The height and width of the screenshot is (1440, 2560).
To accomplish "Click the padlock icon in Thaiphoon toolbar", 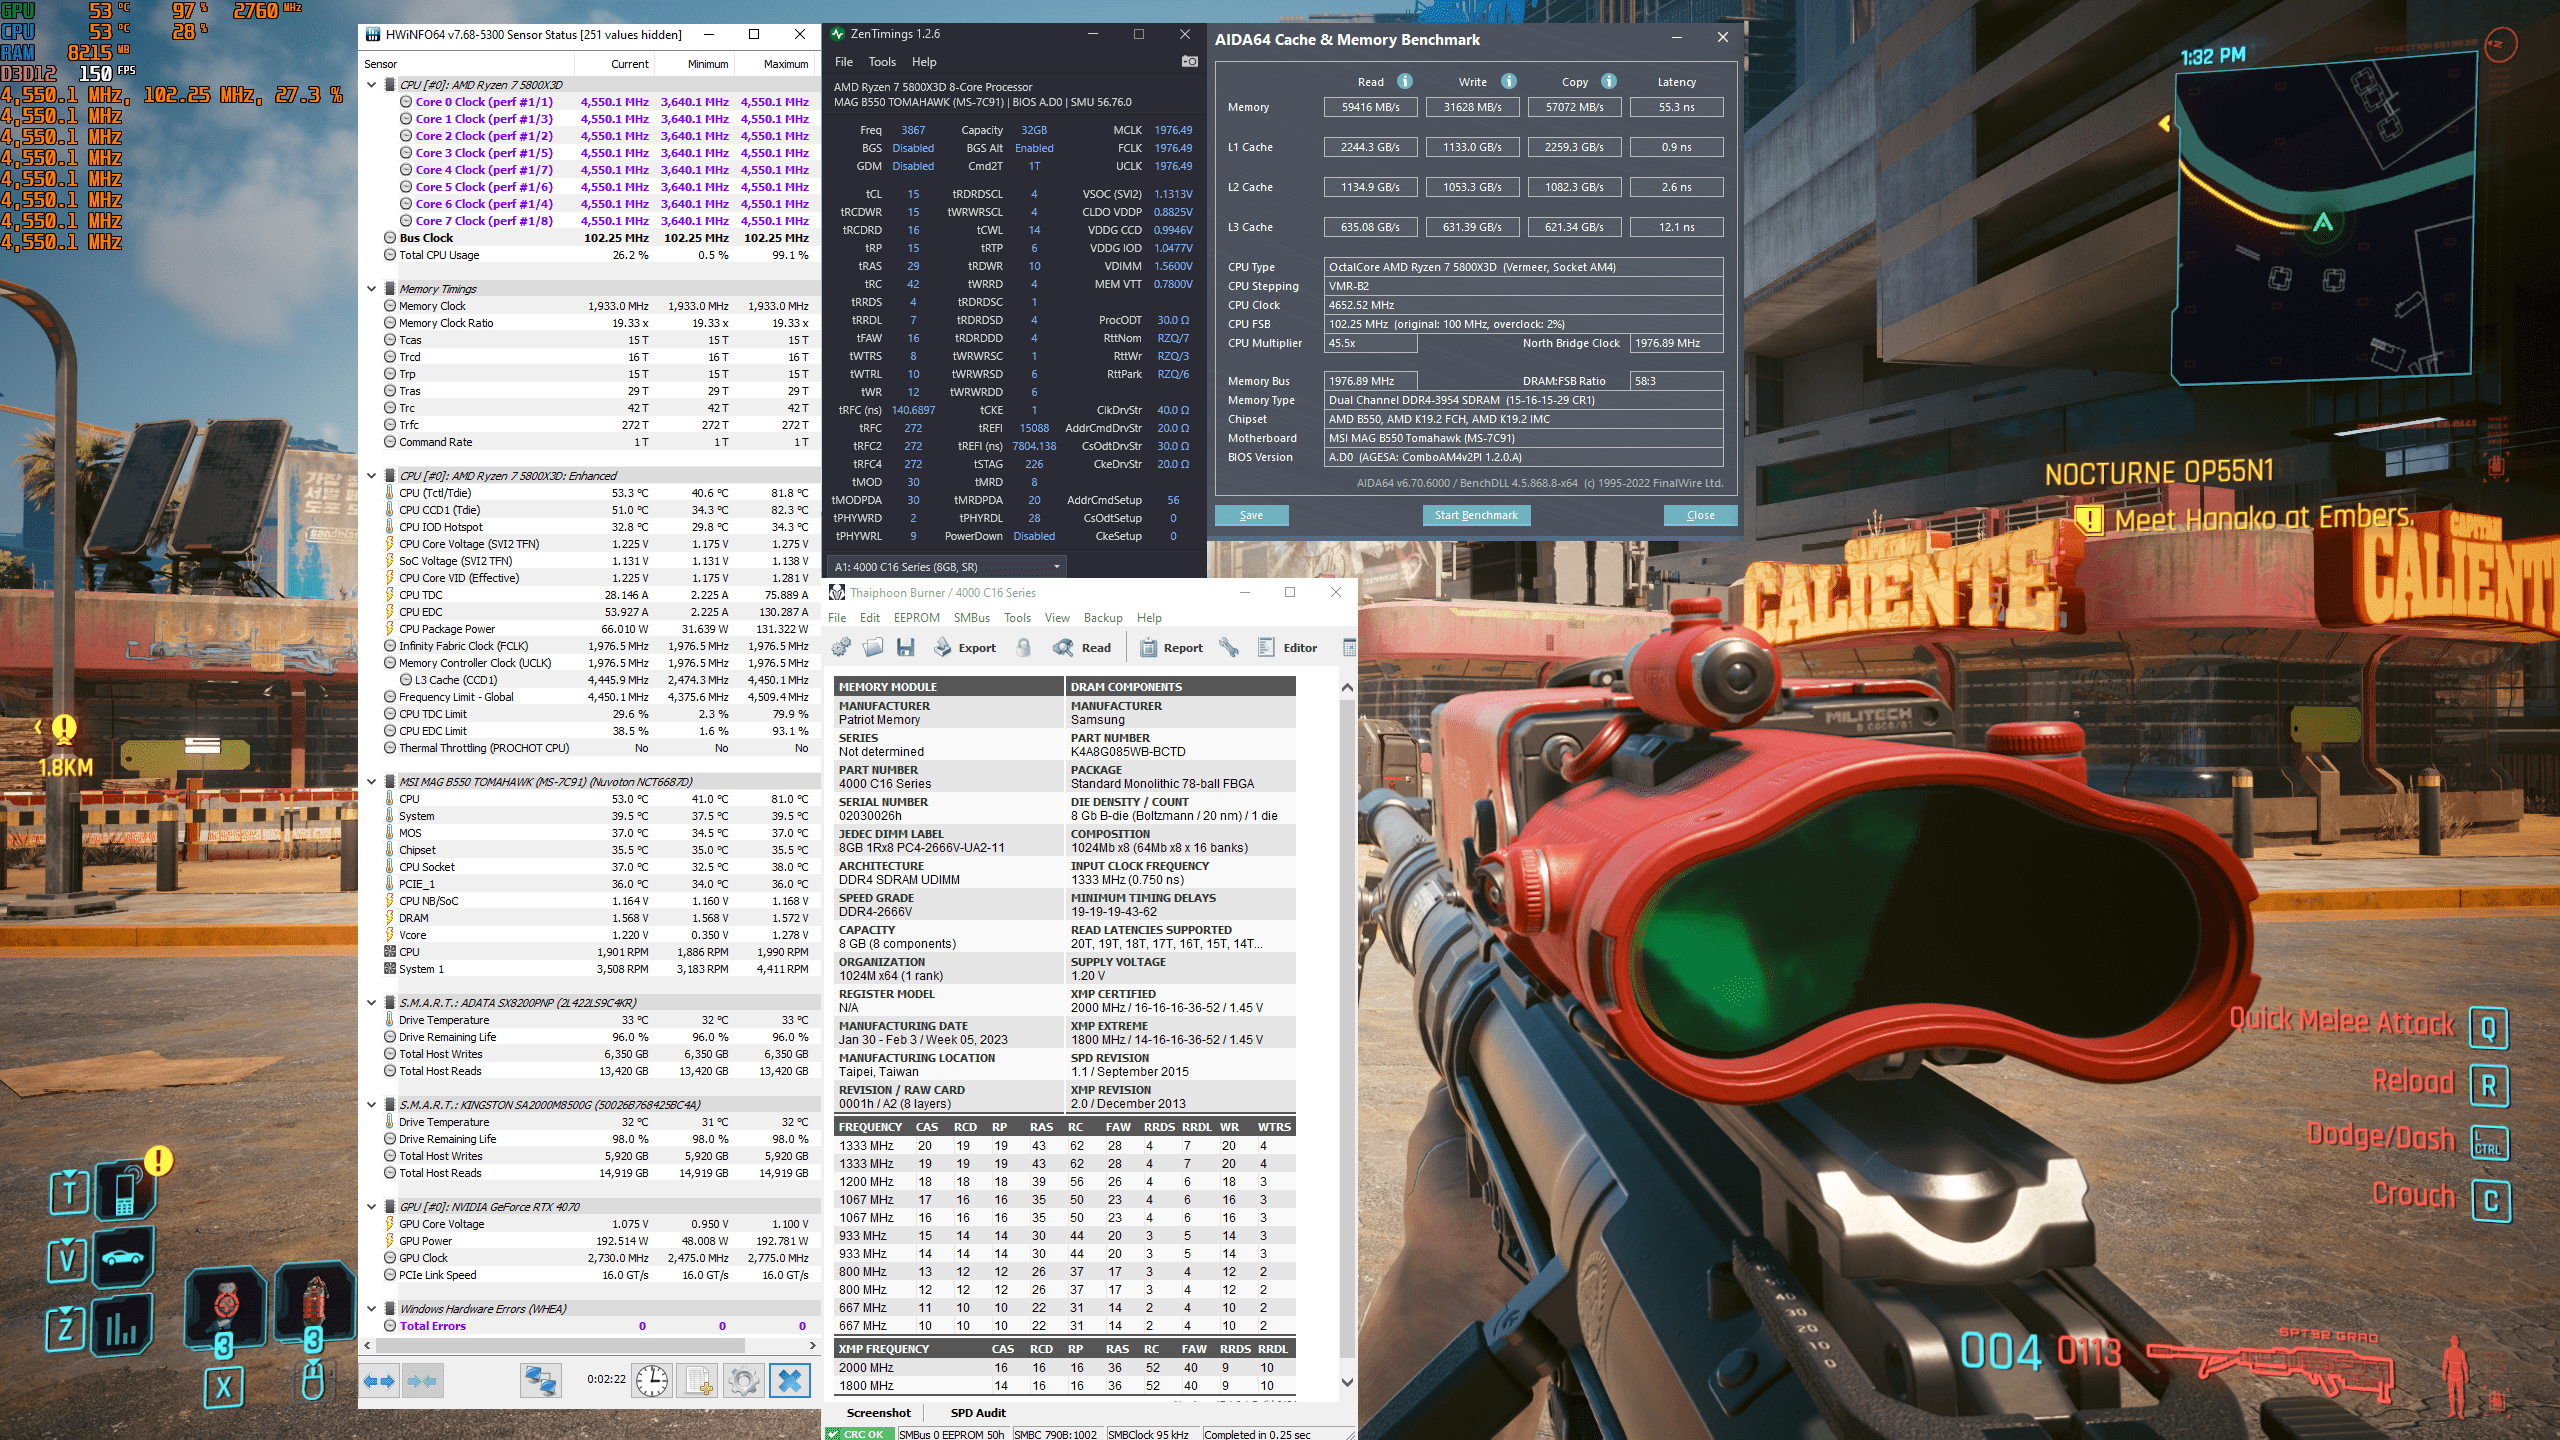I will point(1024,648).
